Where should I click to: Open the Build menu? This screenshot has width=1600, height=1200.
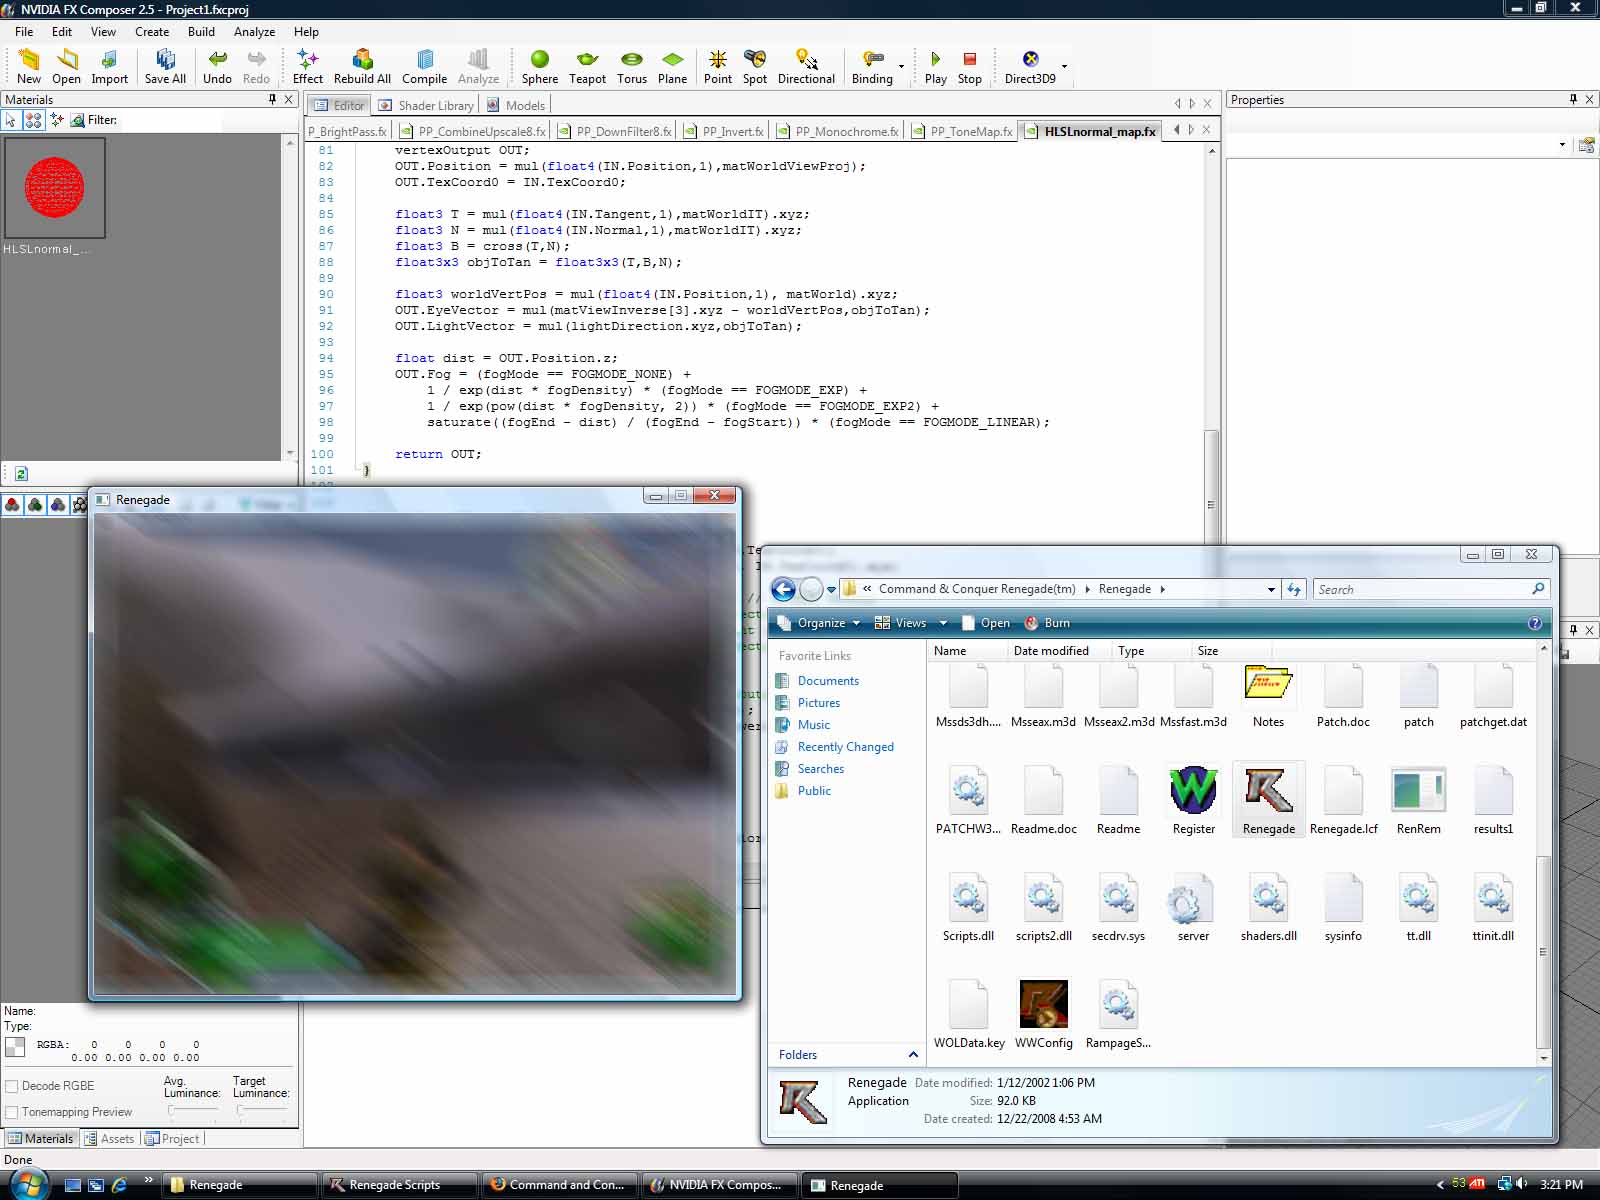tap(201, 31)
